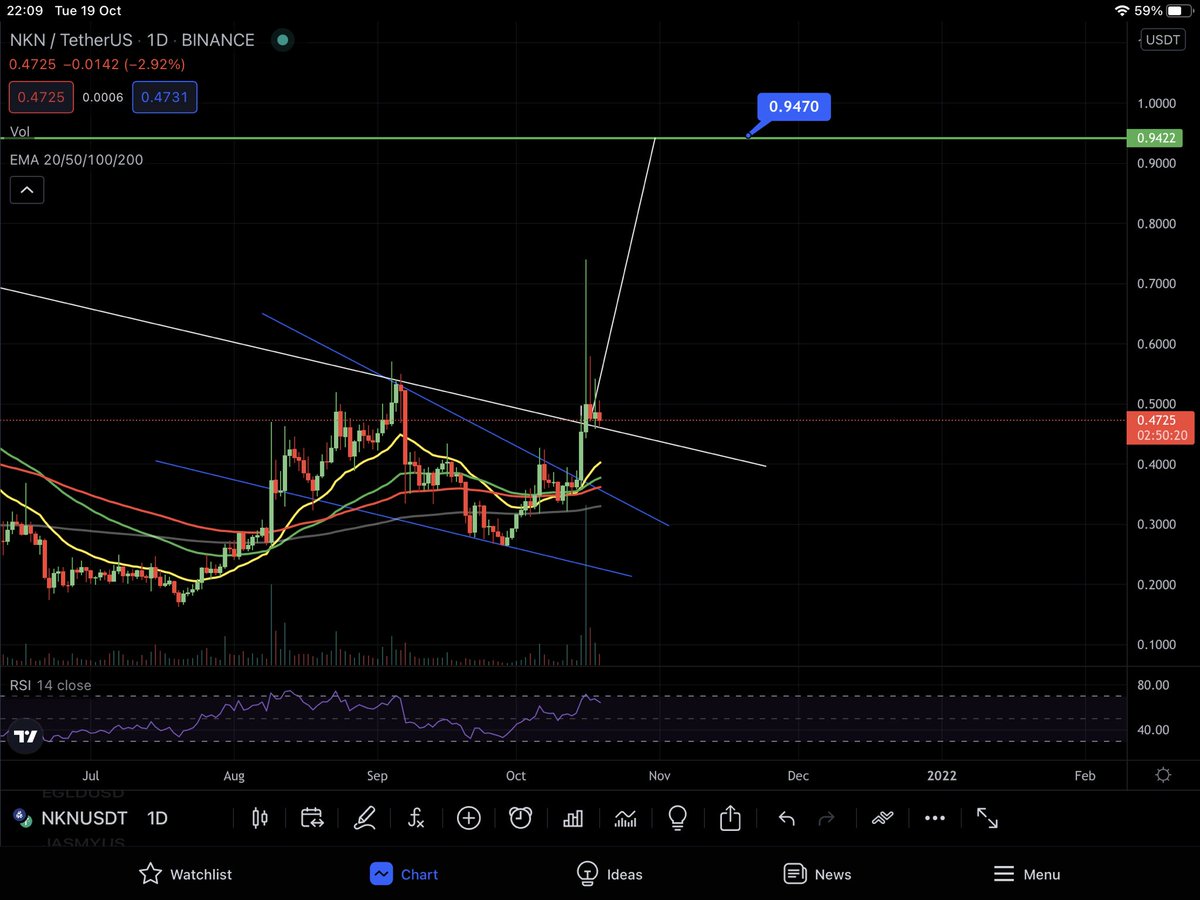Image resolution: width=1200 pixels, height=900 pixels.
Task: Change the 1D interval in bottom toolbar
Action: [157, 818]
